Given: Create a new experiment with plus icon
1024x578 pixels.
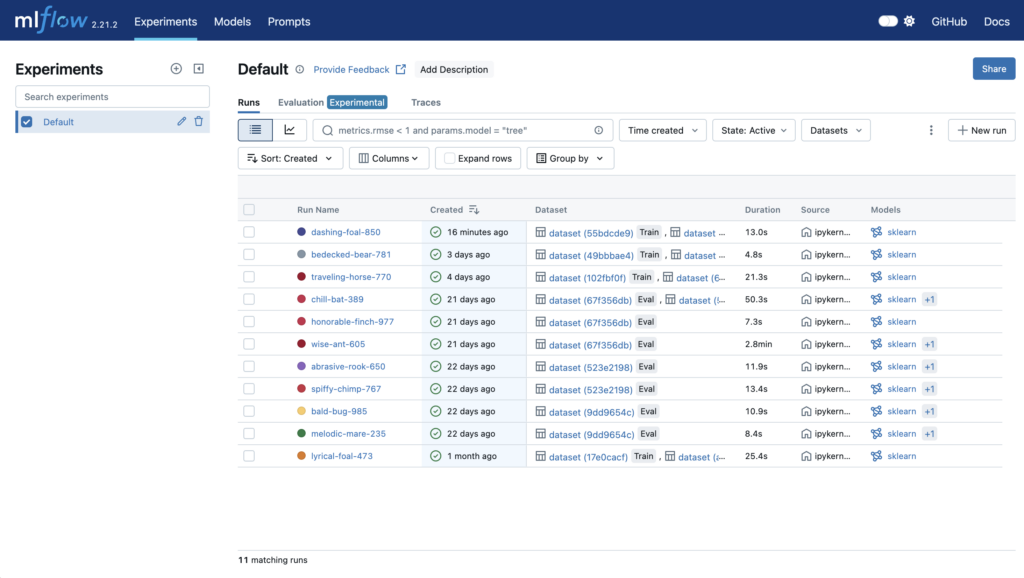Looking at the screenshot, I should [x=176, y=69].
